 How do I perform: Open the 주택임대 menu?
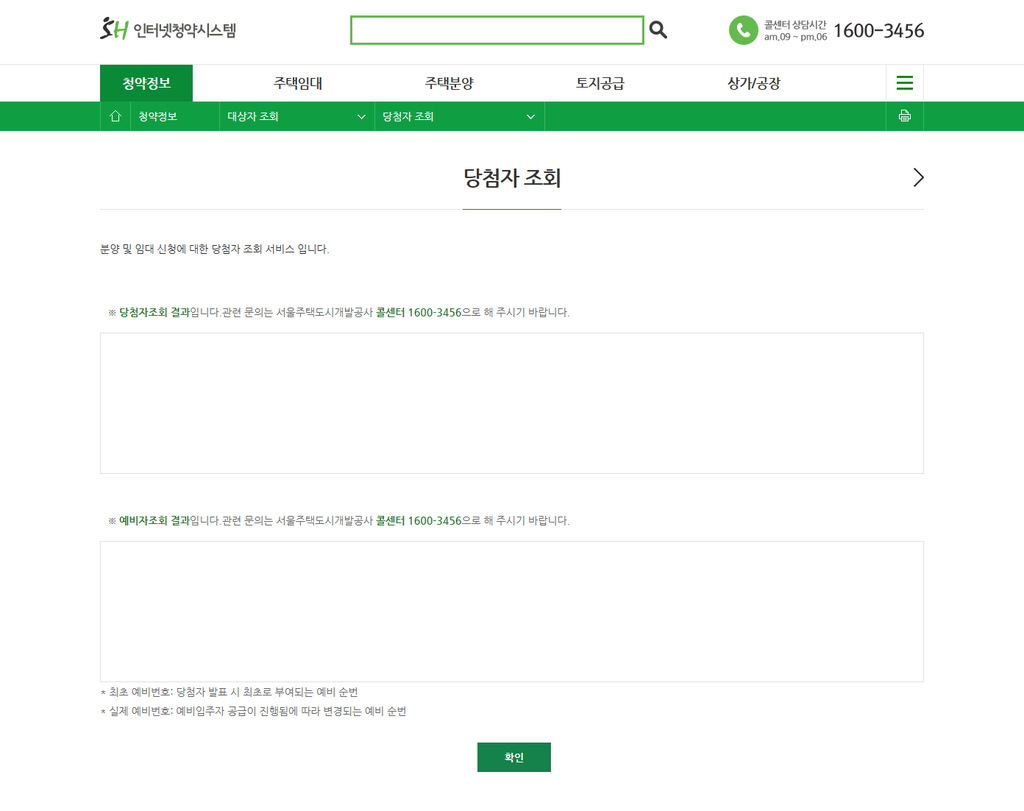pos(300,83)
